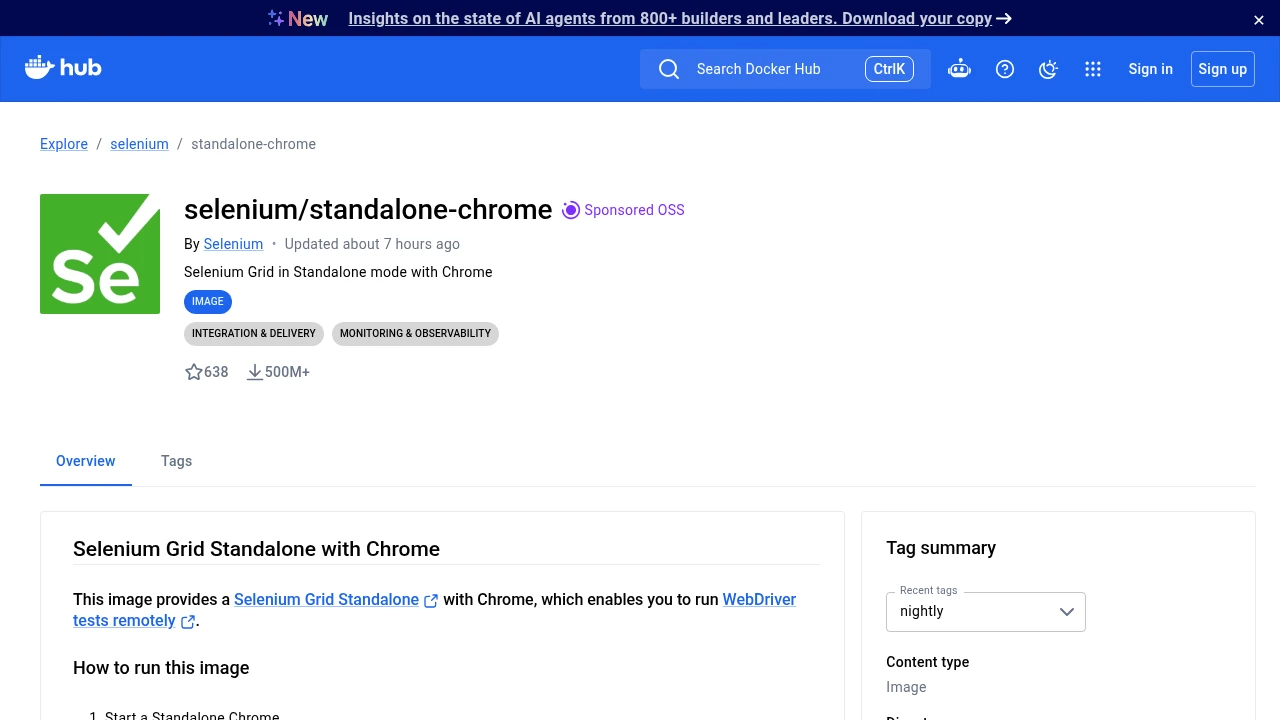Open the help question mark icon
The height and width of the screenshot is (720, 1280).
[x=1005, y=69]
